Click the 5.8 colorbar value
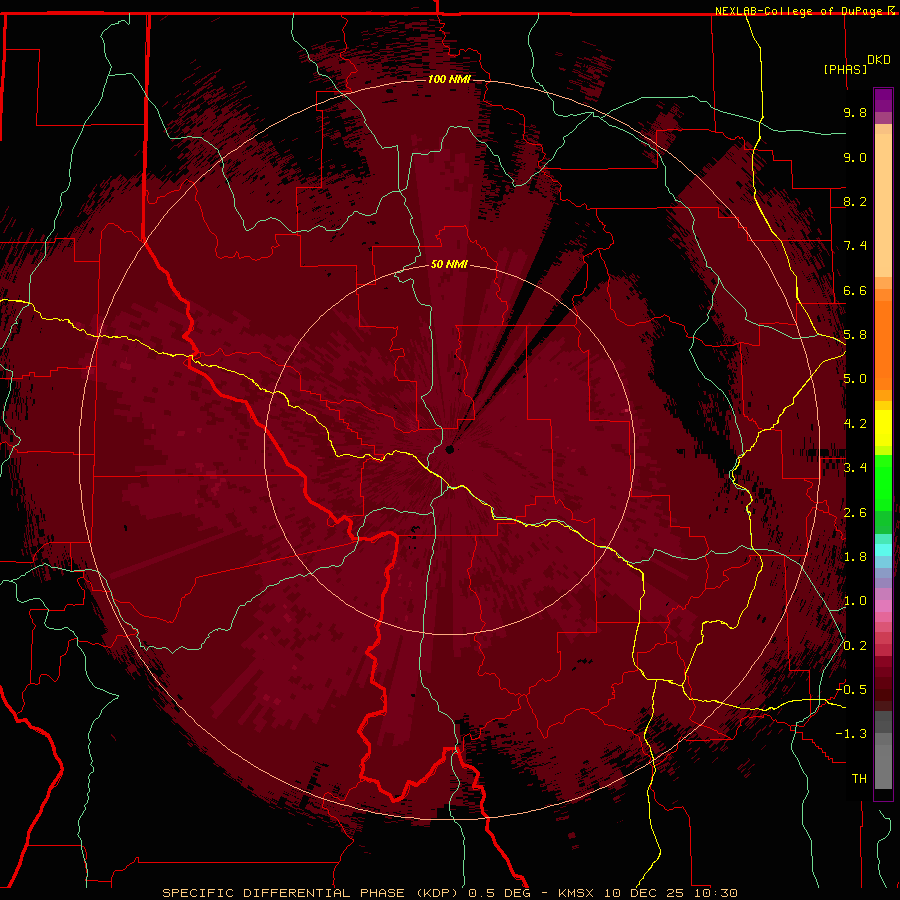Screen dimensions: 900x900 coord(855,335)
